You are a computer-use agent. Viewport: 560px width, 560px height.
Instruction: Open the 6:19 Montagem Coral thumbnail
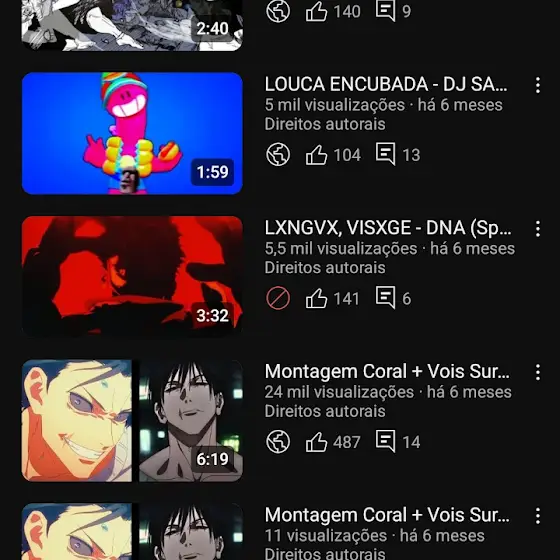click(x=132, y=420)
